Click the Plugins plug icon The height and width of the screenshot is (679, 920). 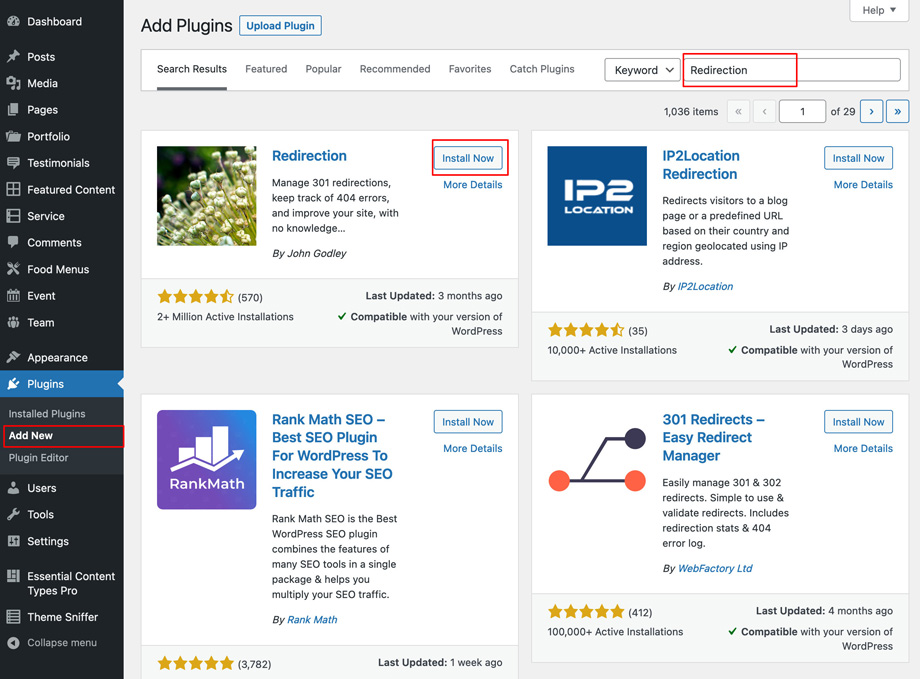coord(13,384)
